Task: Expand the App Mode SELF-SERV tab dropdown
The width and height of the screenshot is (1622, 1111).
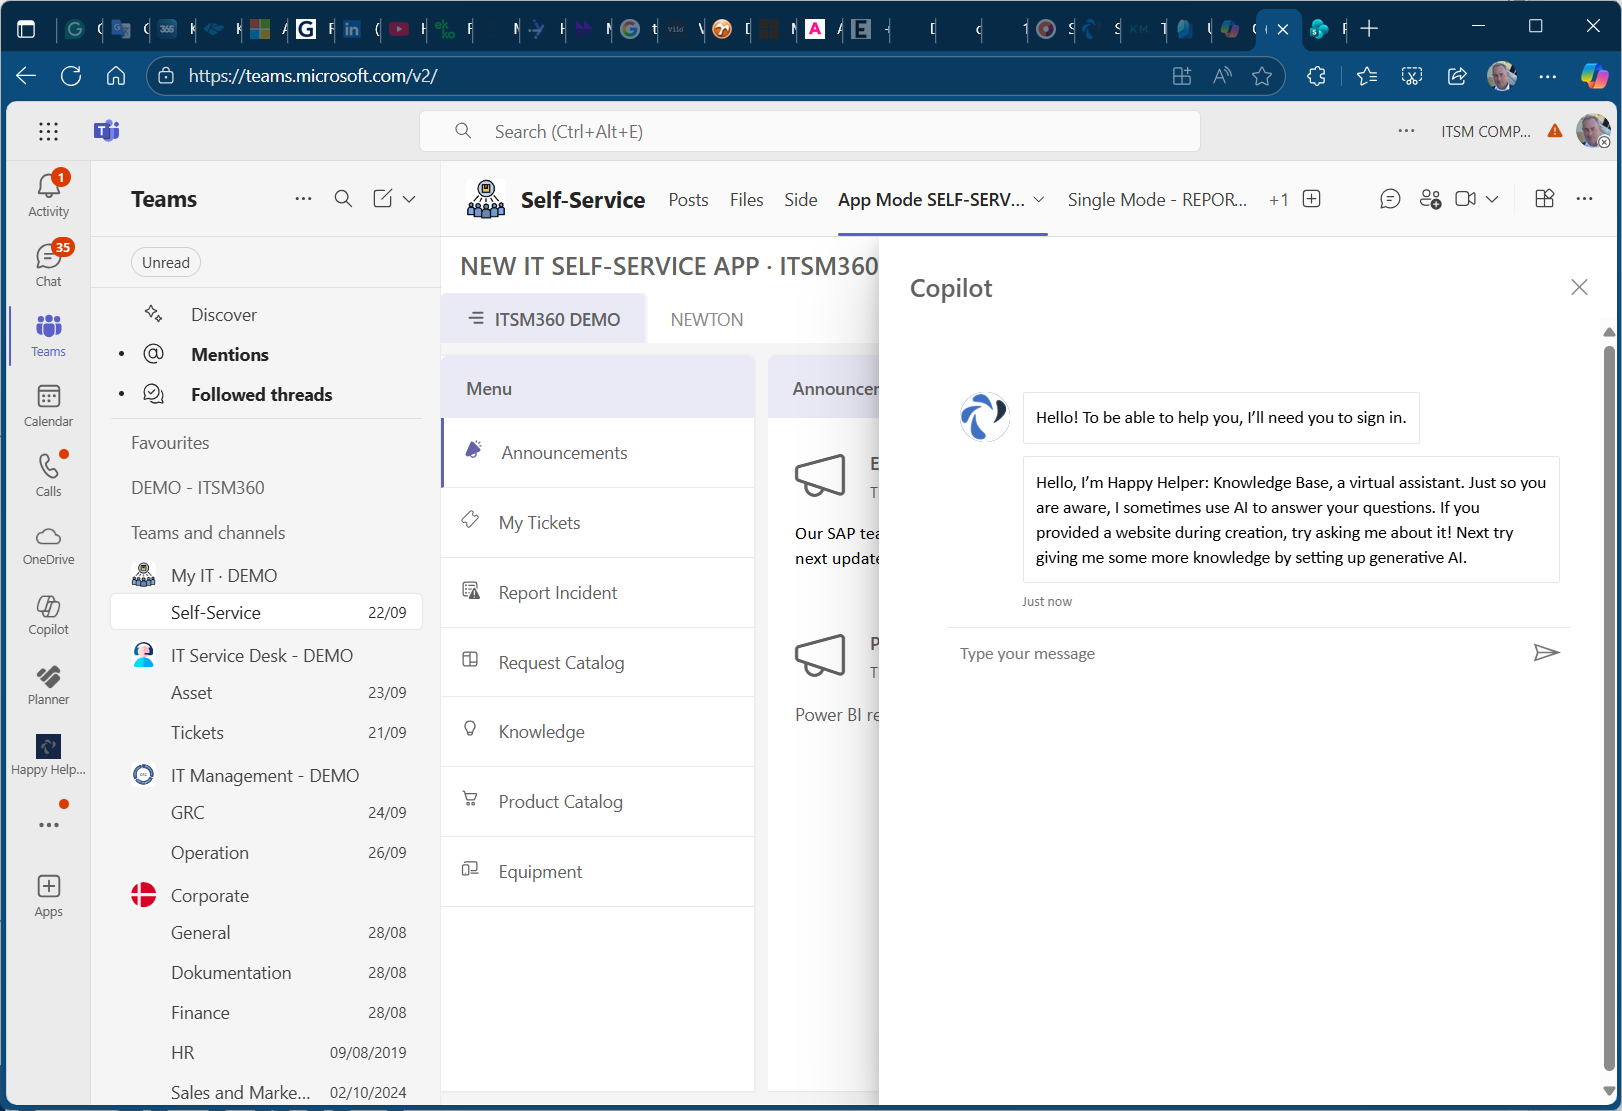Action: tap(1039, 199)
